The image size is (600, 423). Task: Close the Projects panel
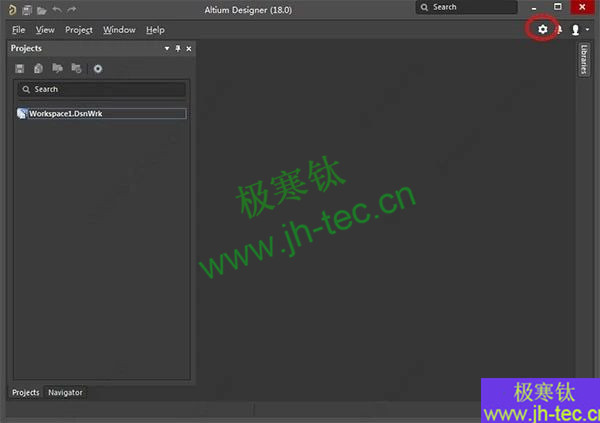pyautogui.click(x=189, y=49)
